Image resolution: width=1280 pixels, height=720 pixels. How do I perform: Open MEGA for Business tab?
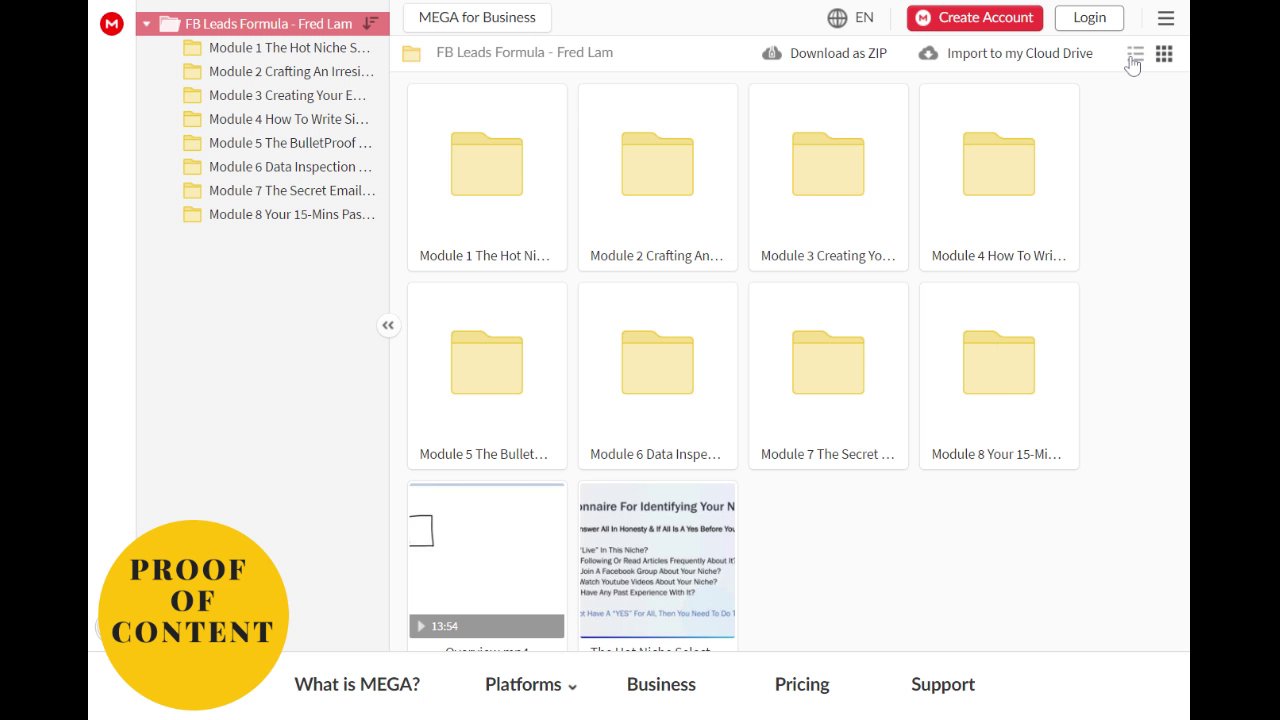pyautogui.click(x=477, y=17)
